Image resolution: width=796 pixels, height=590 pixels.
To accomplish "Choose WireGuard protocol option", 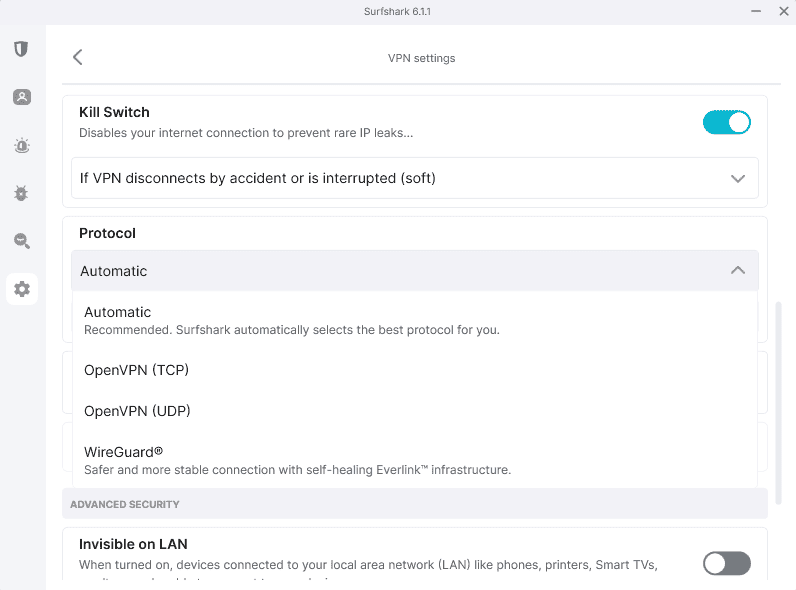I will [x=415, y=461].
